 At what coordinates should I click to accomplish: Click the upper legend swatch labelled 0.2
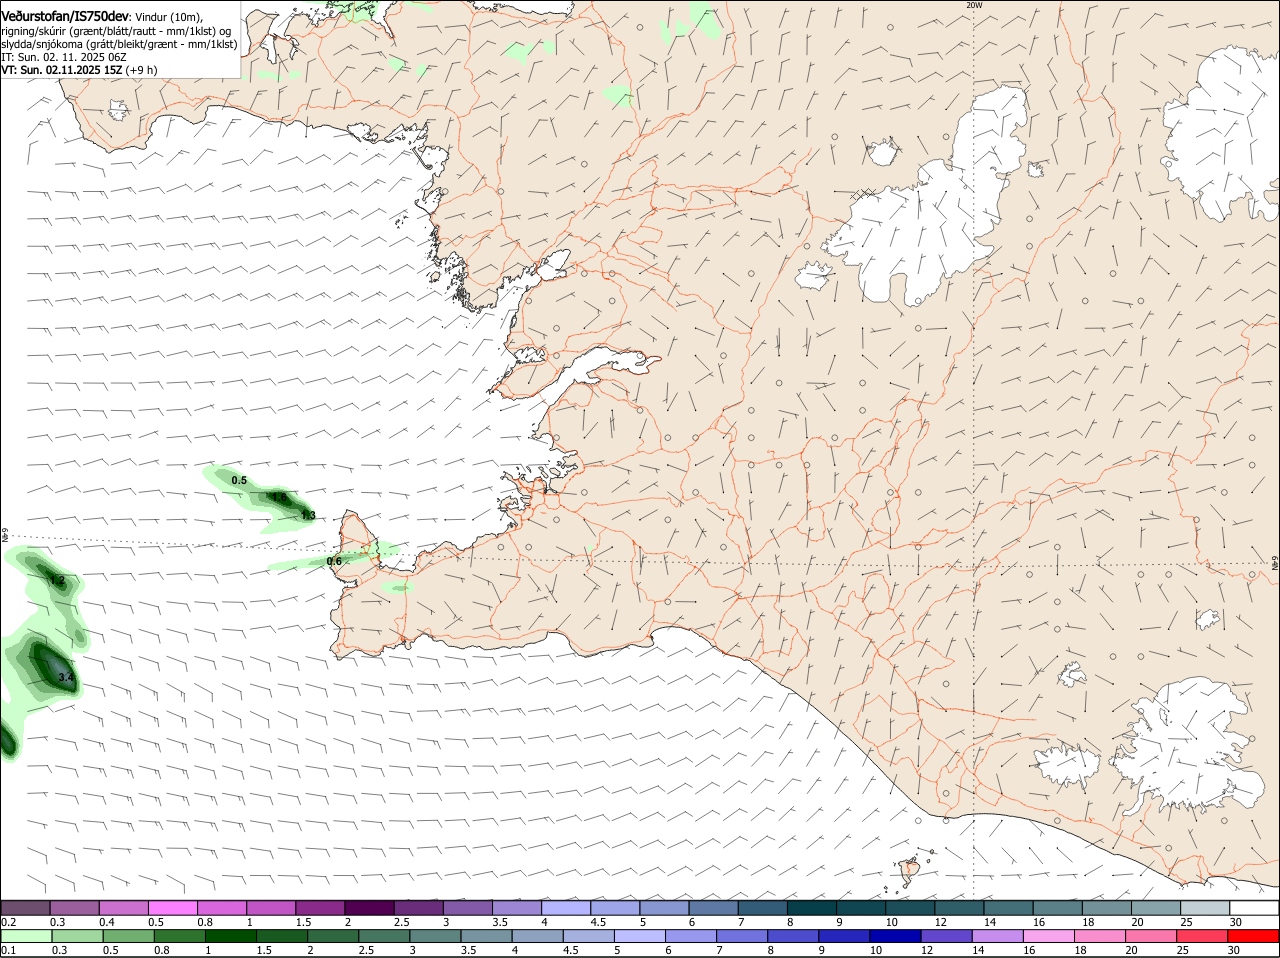point(25,907)
